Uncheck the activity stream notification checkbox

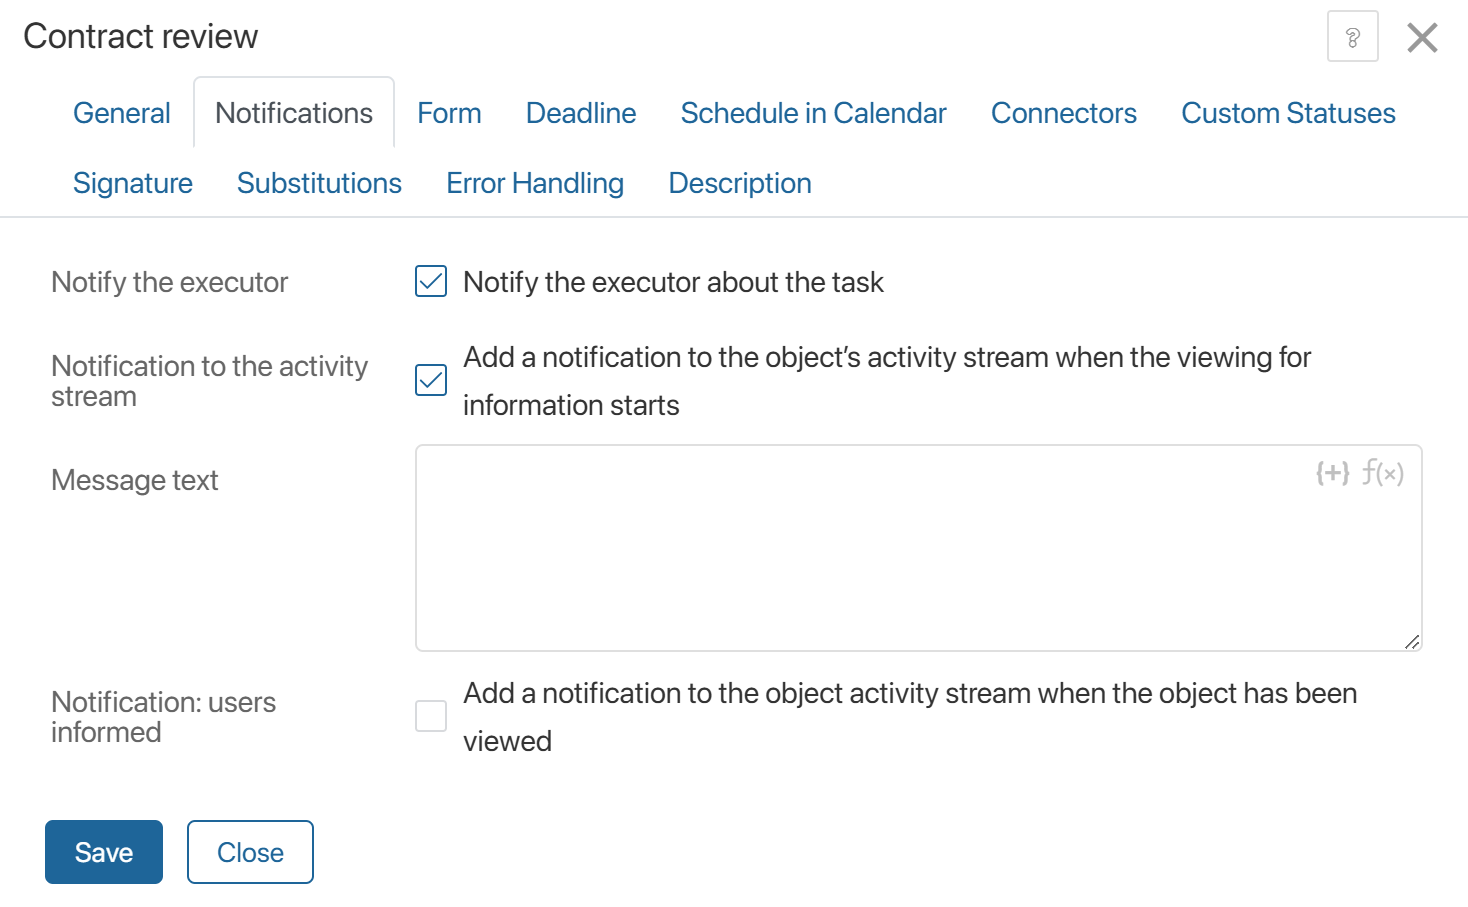click(431, 380)
